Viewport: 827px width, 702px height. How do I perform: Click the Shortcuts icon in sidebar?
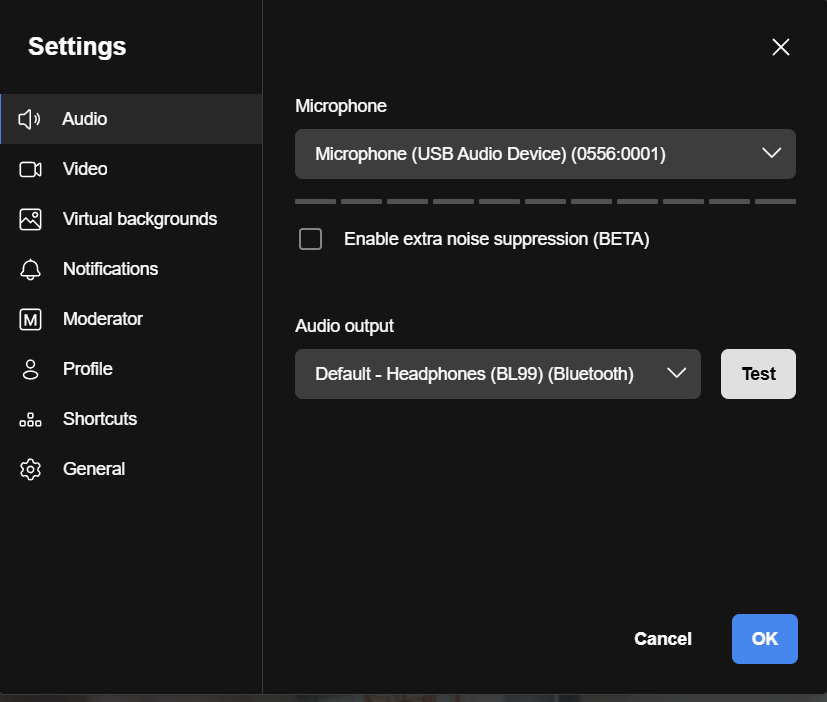point(30,420)
